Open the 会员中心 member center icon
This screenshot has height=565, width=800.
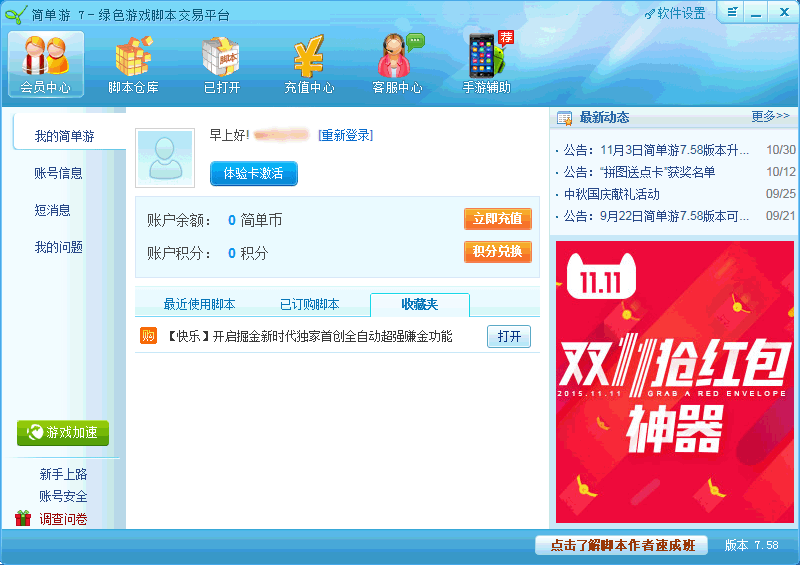46,64
